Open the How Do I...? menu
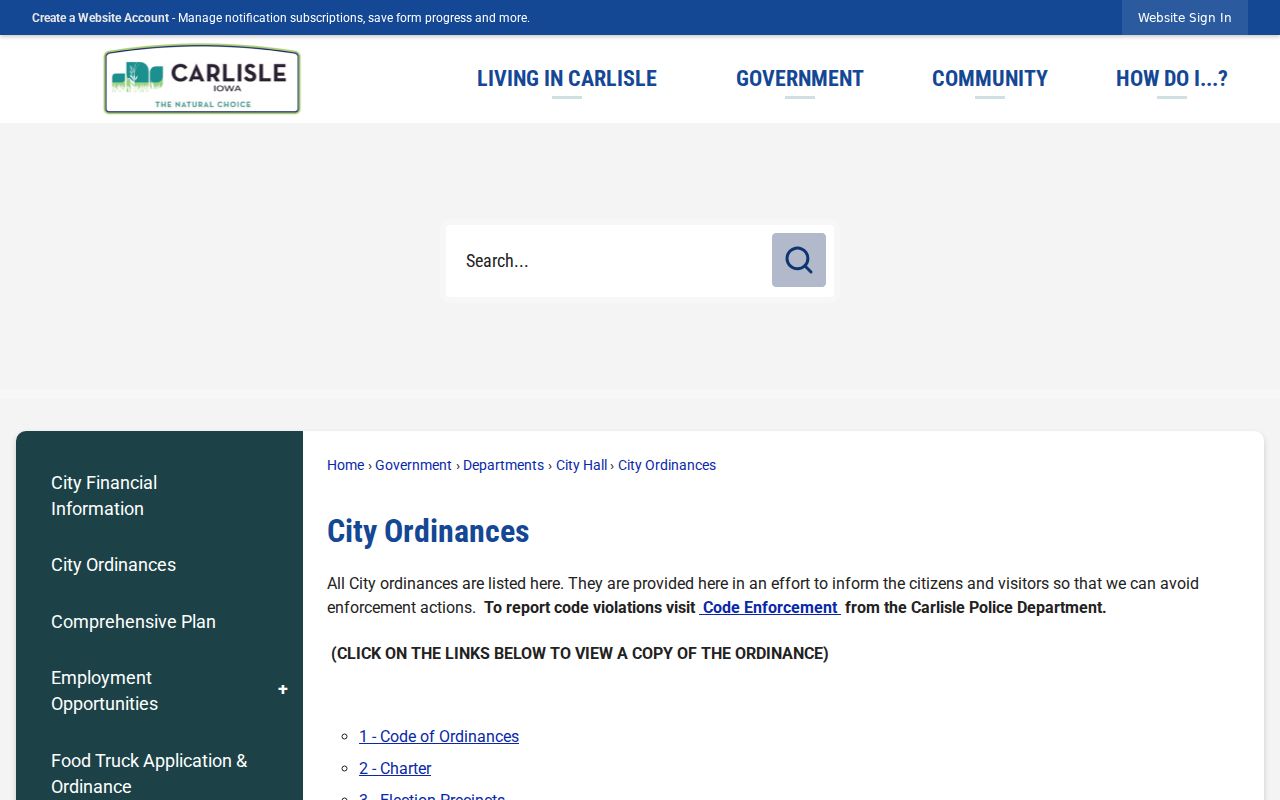 click(1172, 79)
